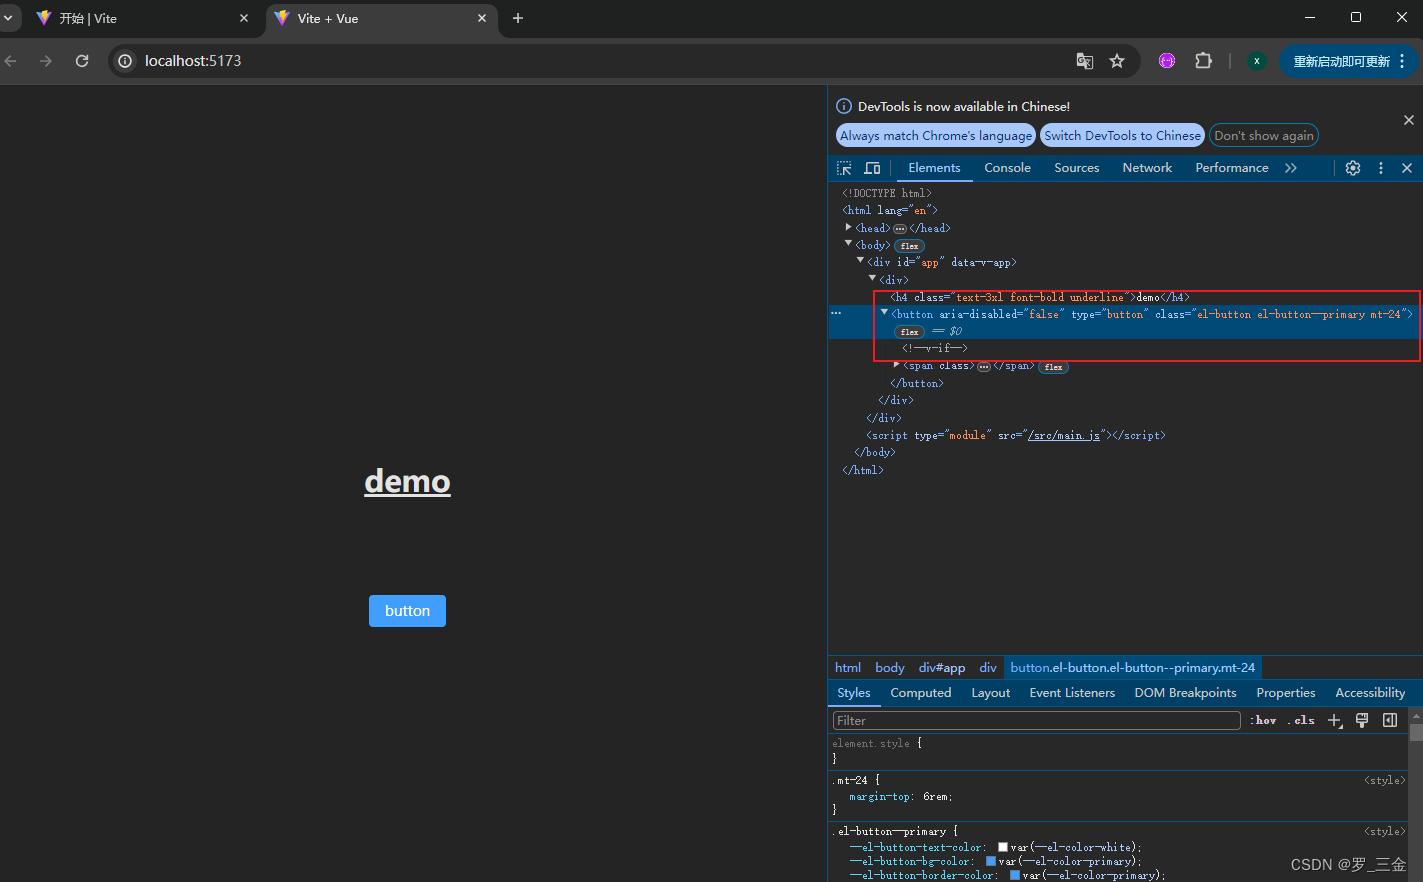Open DevTools three-dot customize menu

tap(1381, 168)
